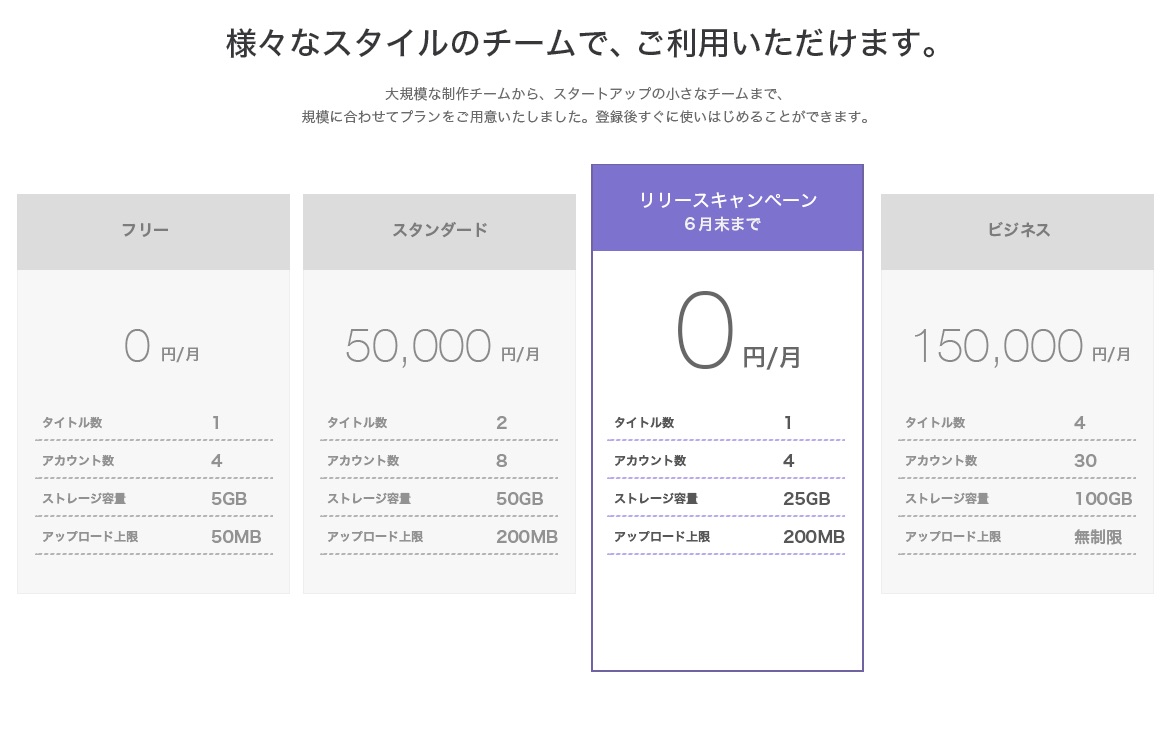1170x735 pixels.
Task: Click アップロード上限 50MB row in フリー
Action: click(153, 537)
